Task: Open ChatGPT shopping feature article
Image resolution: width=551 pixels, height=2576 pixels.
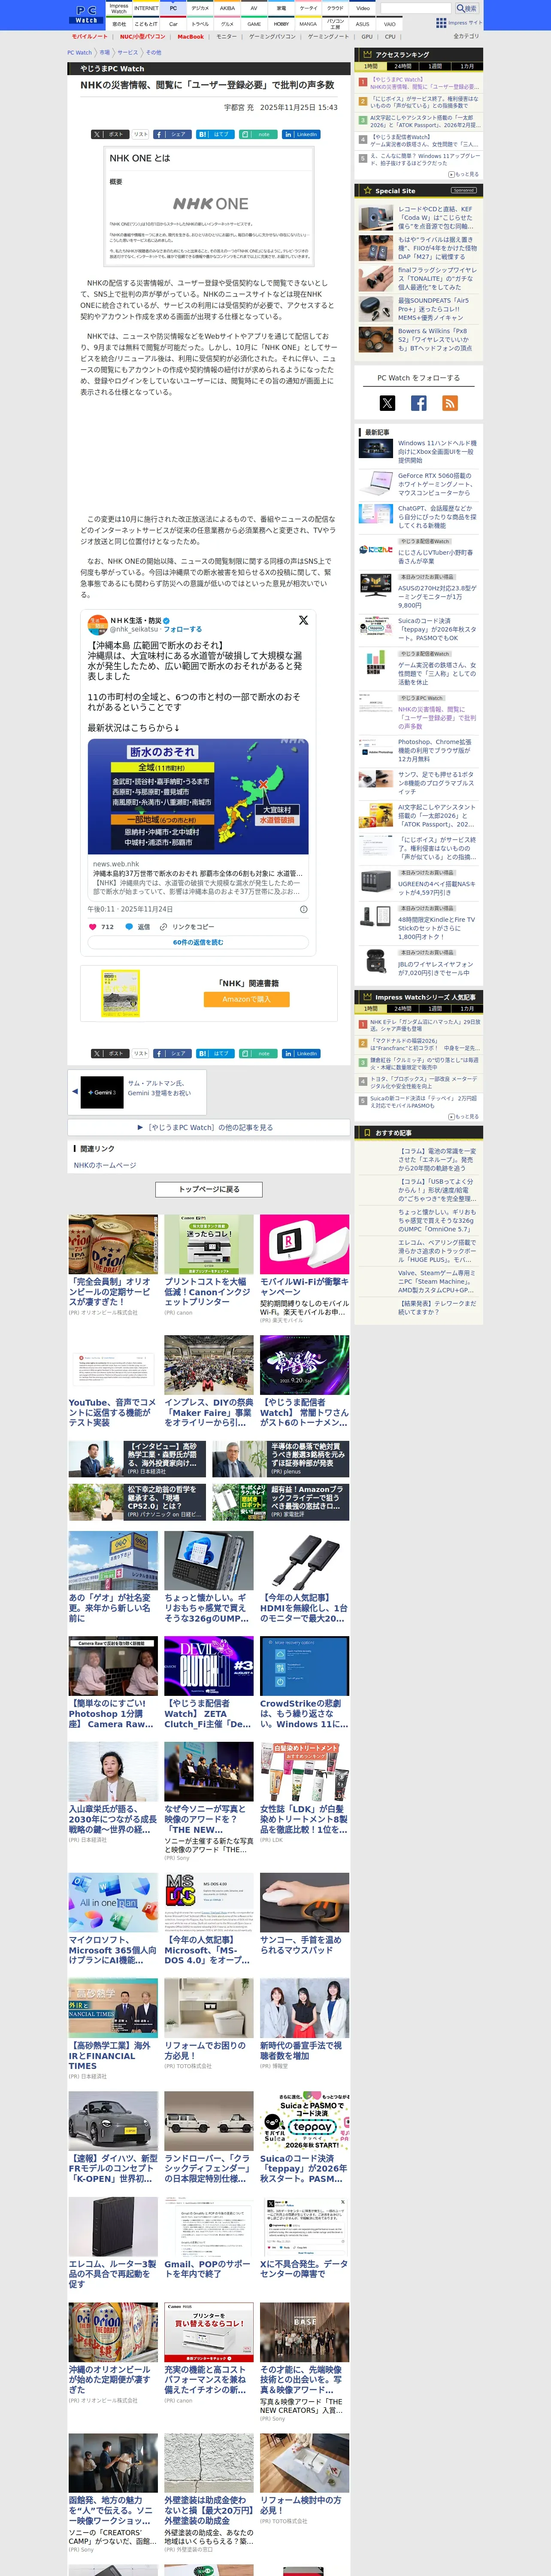Action: [x=437, y=517]
